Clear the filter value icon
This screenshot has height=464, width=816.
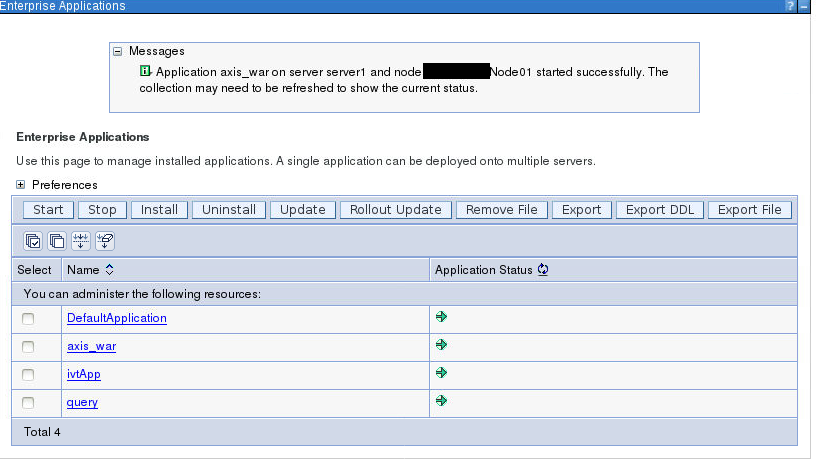click(105, 241)
